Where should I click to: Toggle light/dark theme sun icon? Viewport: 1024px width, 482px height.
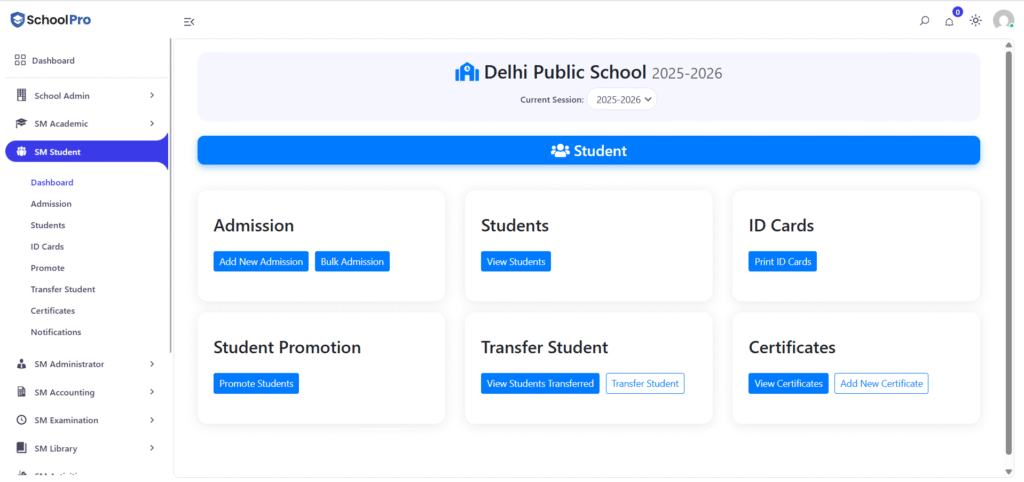pos(976,20)
